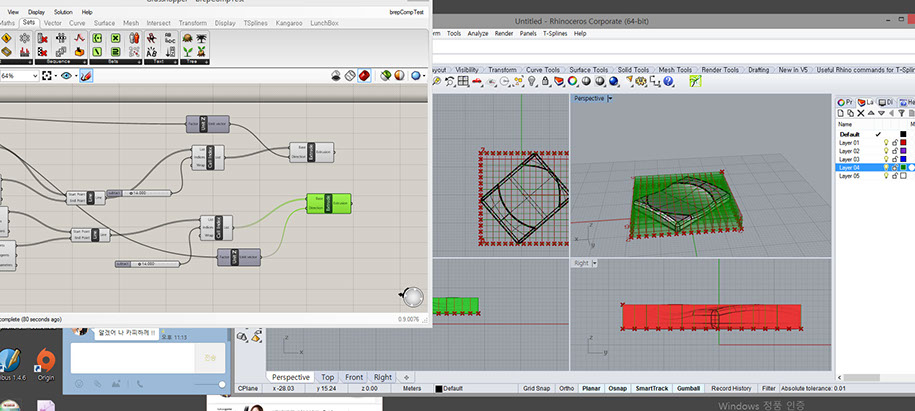Toggle Layer 02 visibility light bulb
Screen dimensions: 915x411
[886, 151]
